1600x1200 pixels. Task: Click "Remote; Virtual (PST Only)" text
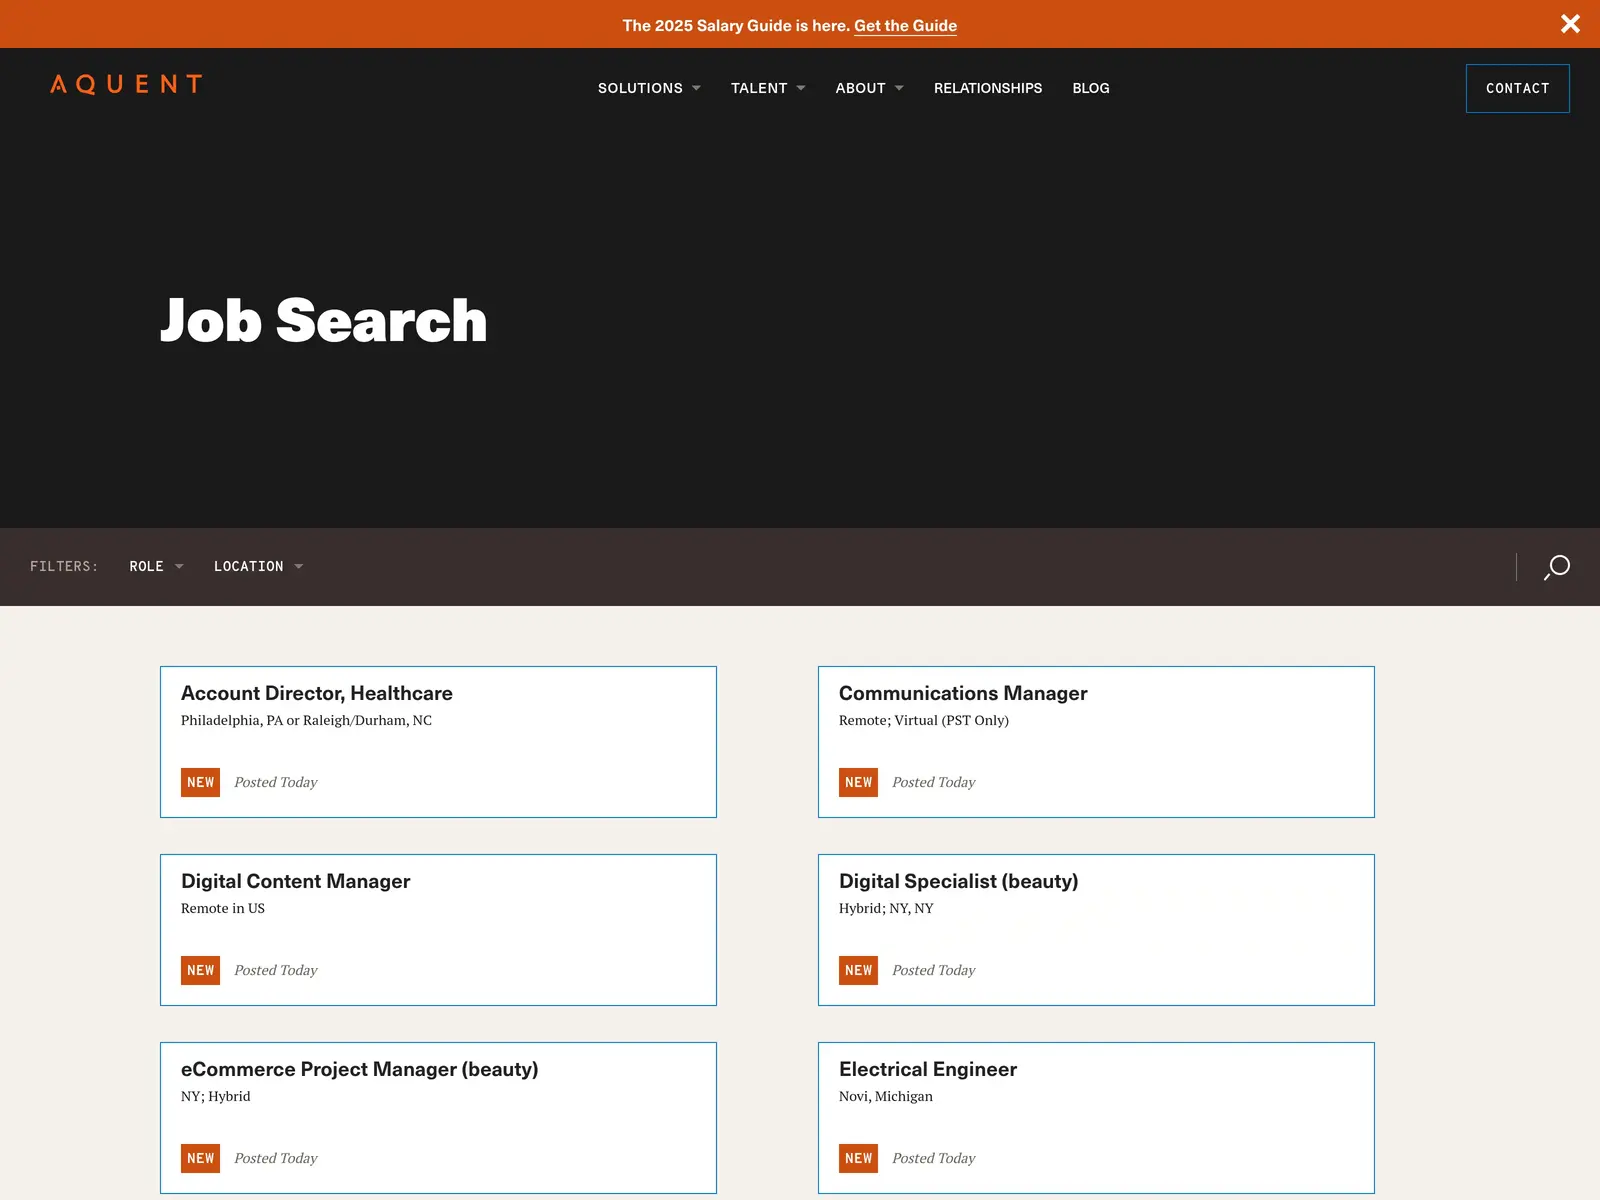click(924, 720)
